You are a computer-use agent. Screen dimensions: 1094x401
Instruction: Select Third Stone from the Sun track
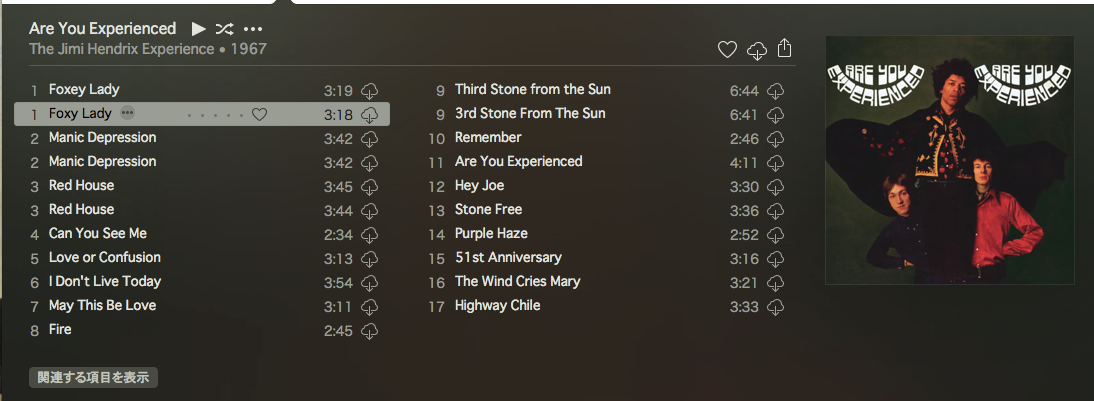coord(532,90)
